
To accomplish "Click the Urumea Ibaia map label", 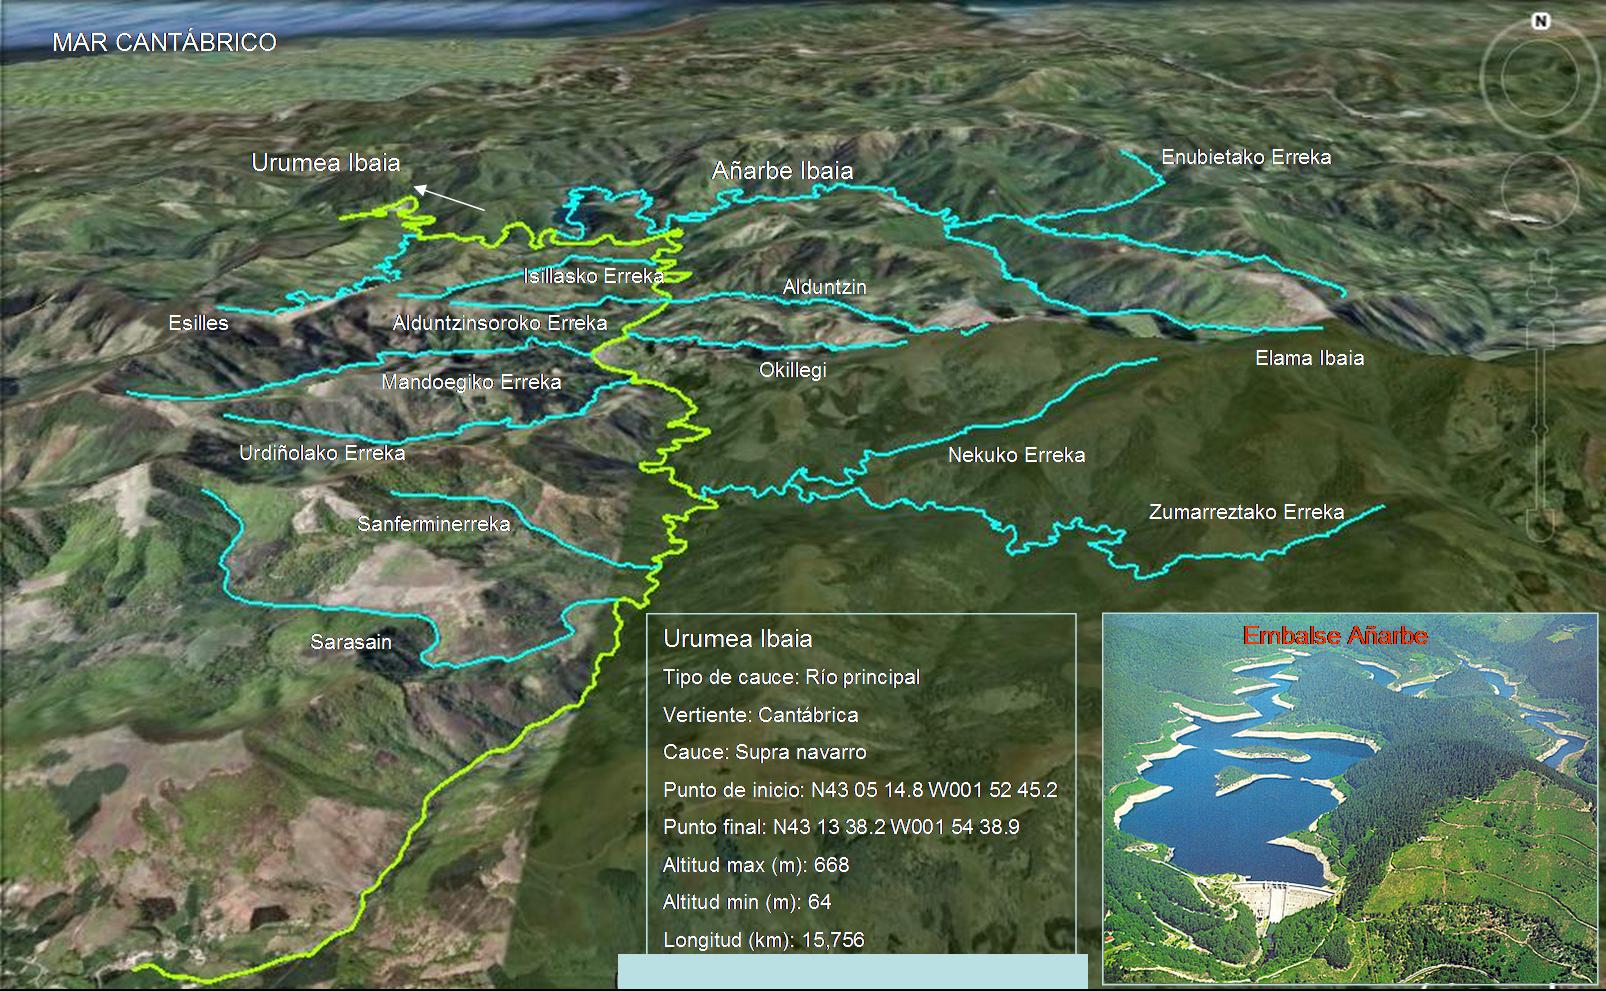I will tap(325, 163).
